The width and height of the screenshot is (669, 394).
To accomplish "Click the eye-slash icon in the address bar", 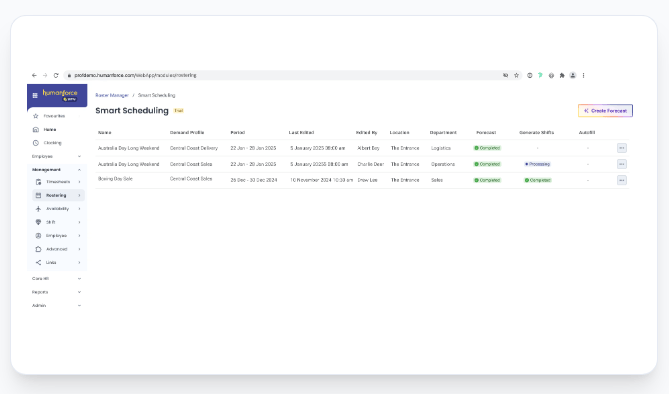I will coord(506,75).
